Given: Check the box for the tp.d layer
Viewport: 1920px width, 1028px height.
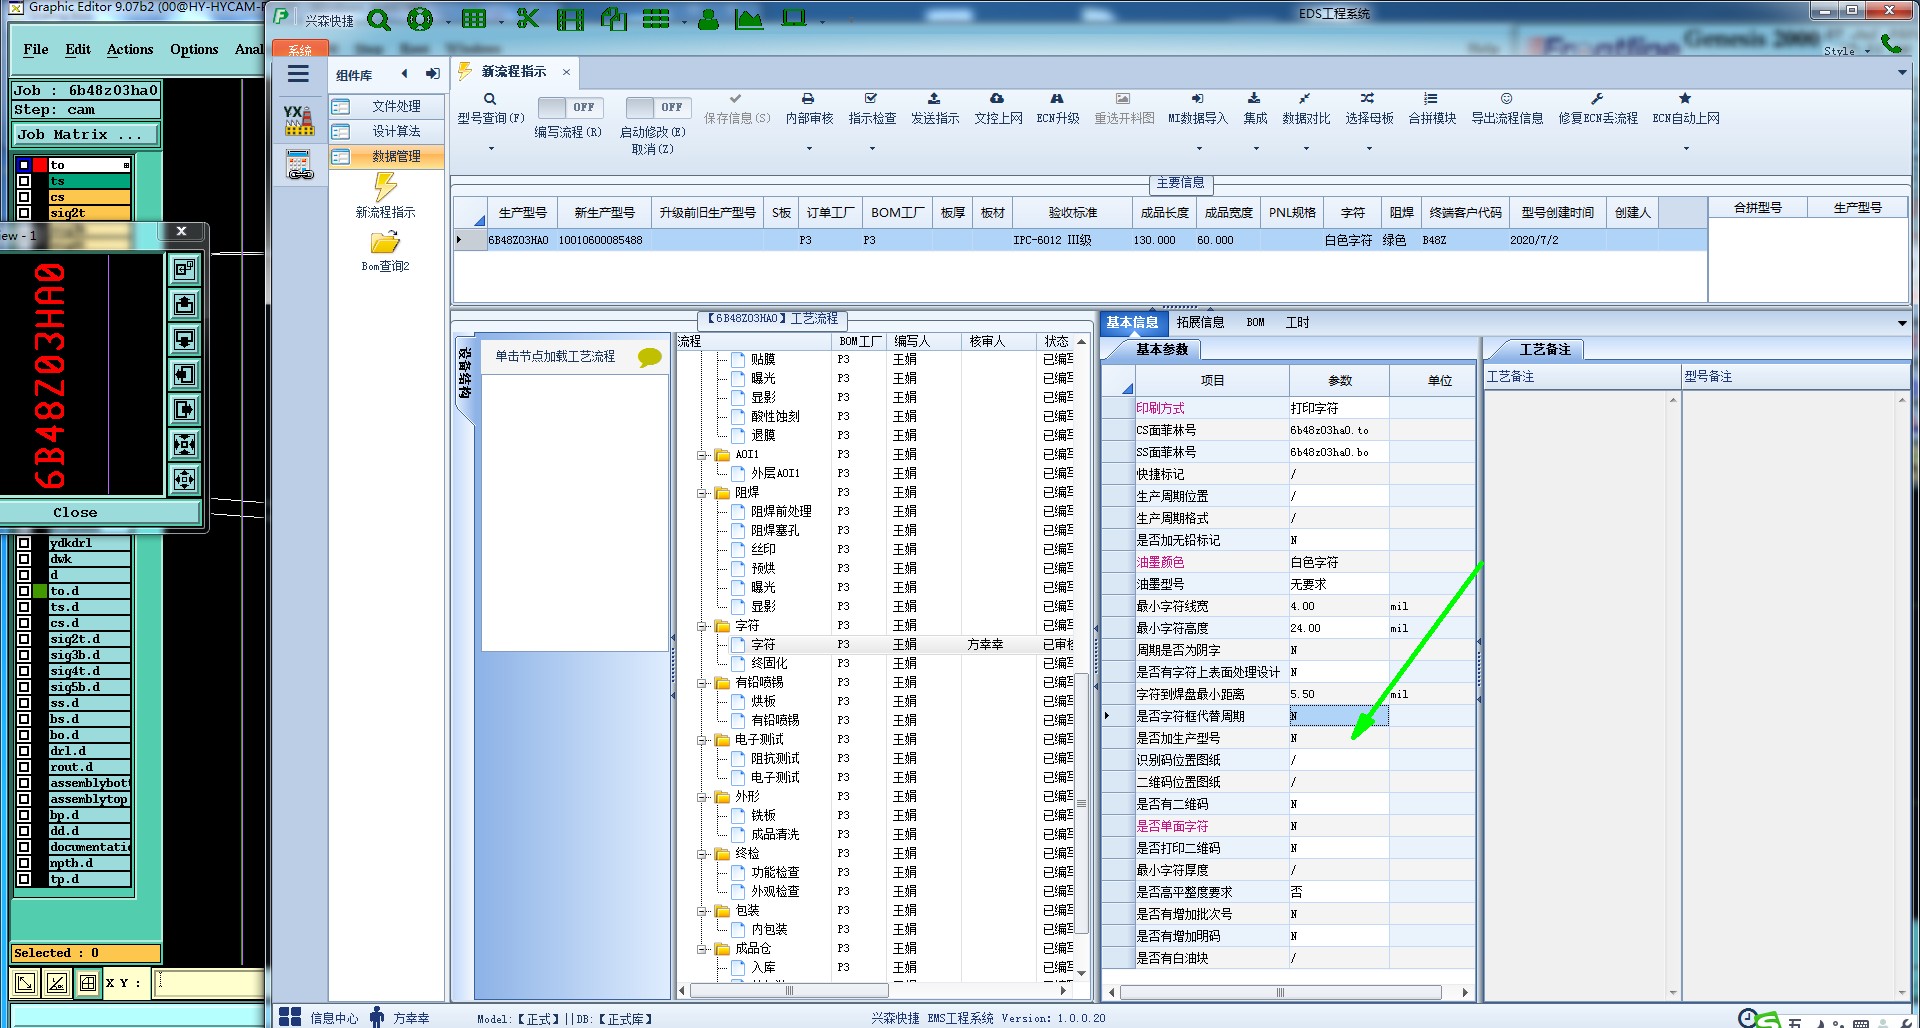Looking at the screenshot, I should [x=24, y=879].
